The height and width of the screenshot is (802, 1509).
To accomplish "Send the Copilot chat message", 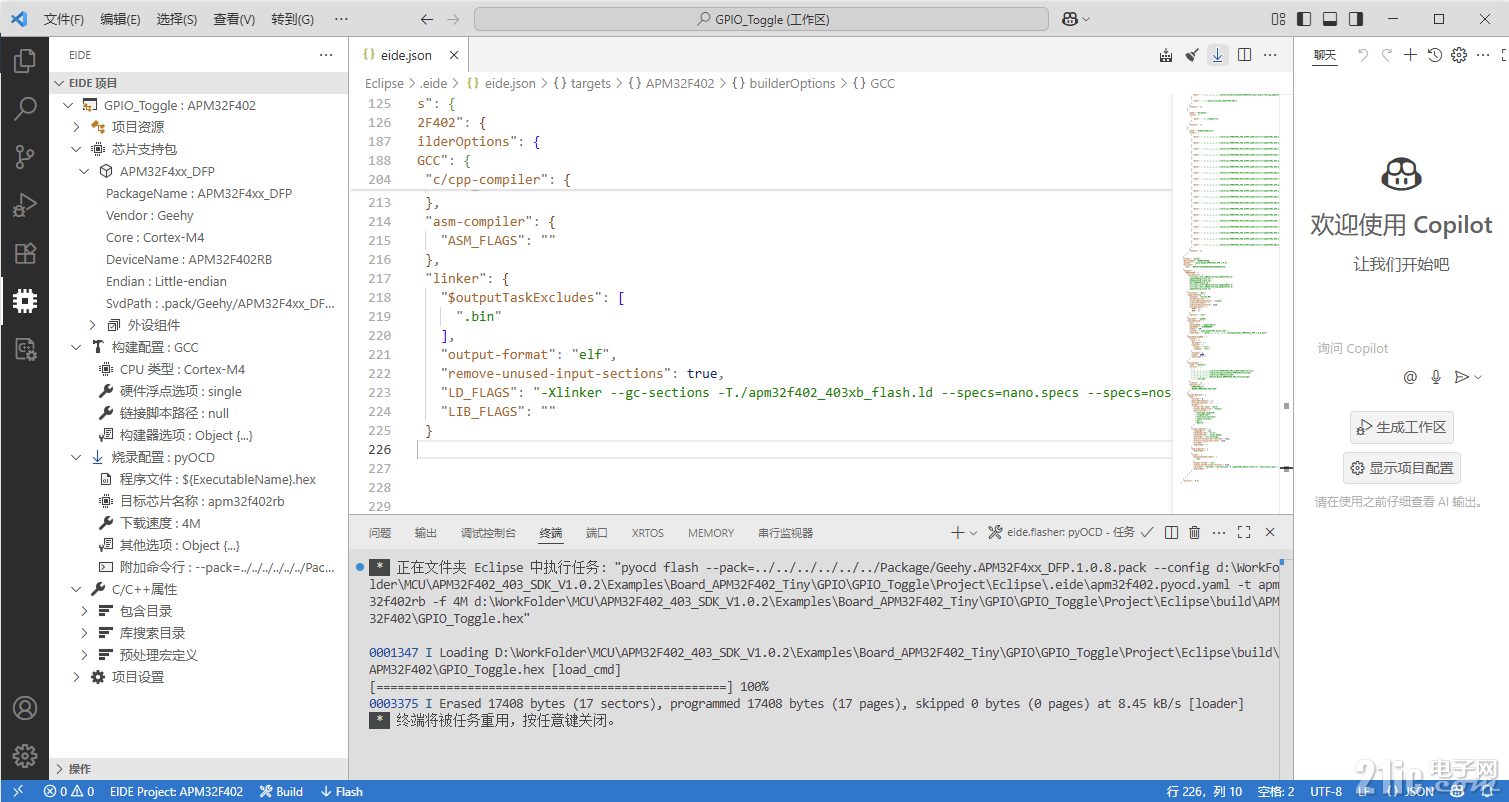I will tap(1461, 377).
